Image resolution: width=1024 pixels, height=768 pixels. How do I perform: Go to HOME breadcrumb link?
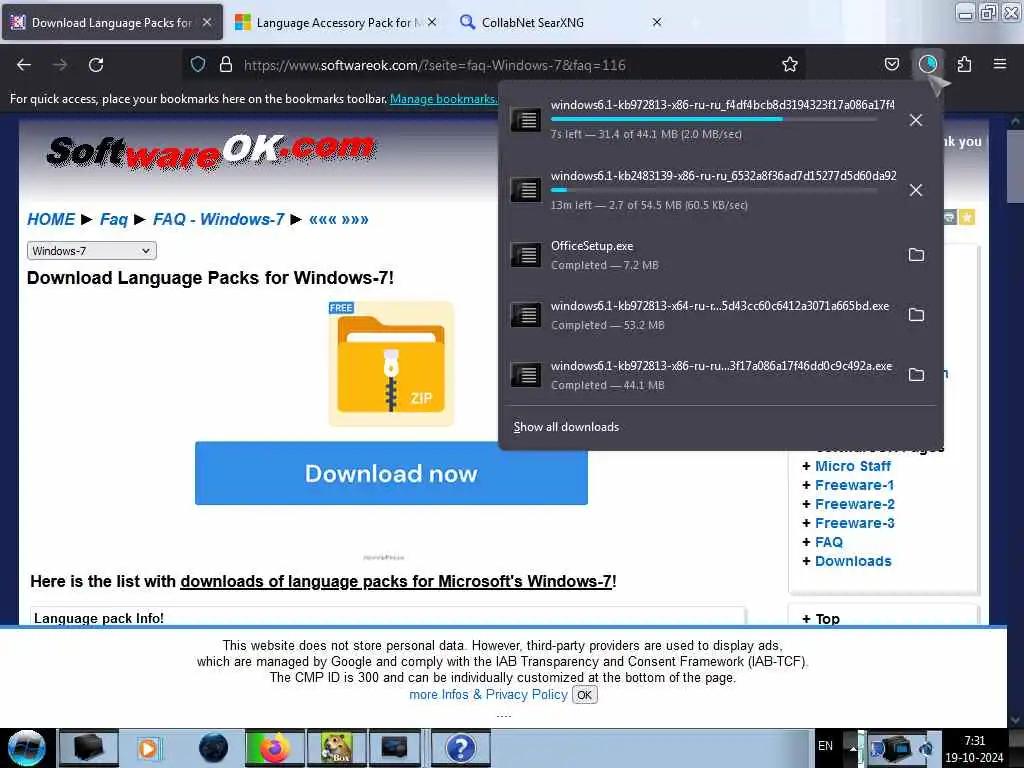pyautogui.click(x=51, y=219)
